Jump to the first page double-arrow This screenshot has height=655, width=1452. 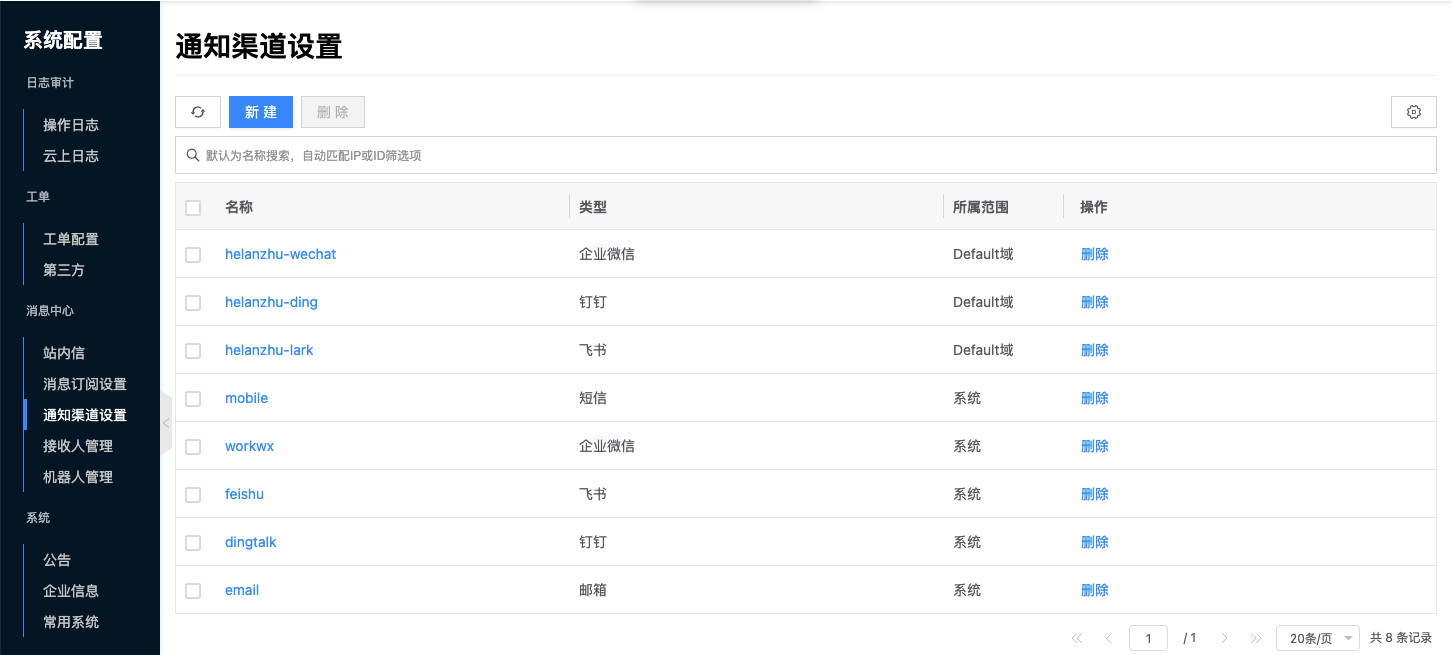[x=1077, y=638]
